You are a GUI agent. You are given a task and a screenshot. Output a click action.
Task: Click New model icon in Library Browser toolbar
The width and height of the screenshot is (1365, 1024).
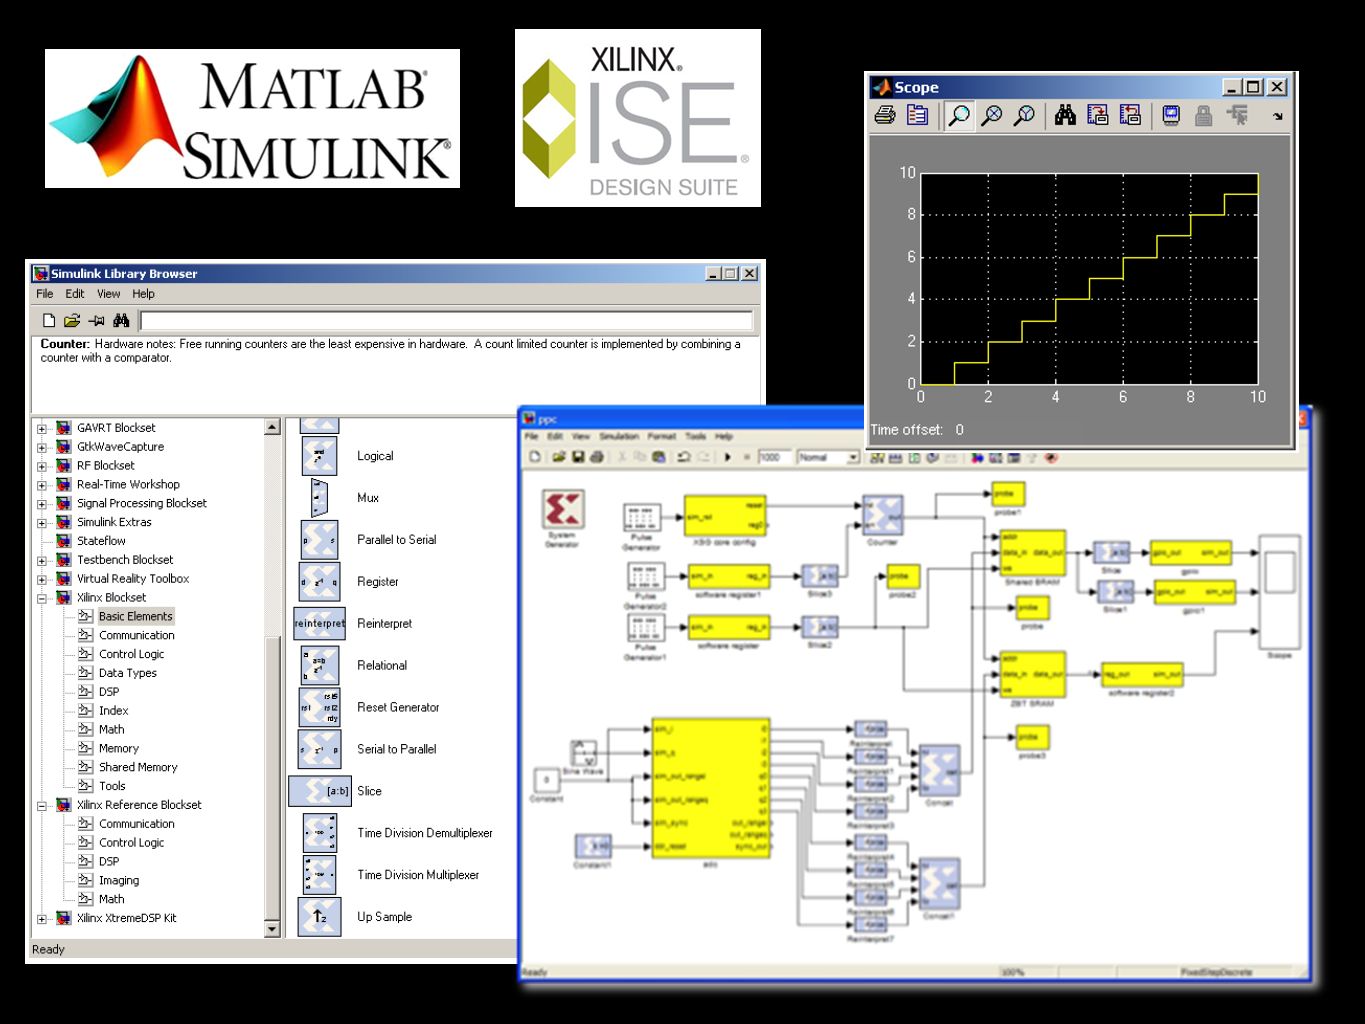[49, 321]
